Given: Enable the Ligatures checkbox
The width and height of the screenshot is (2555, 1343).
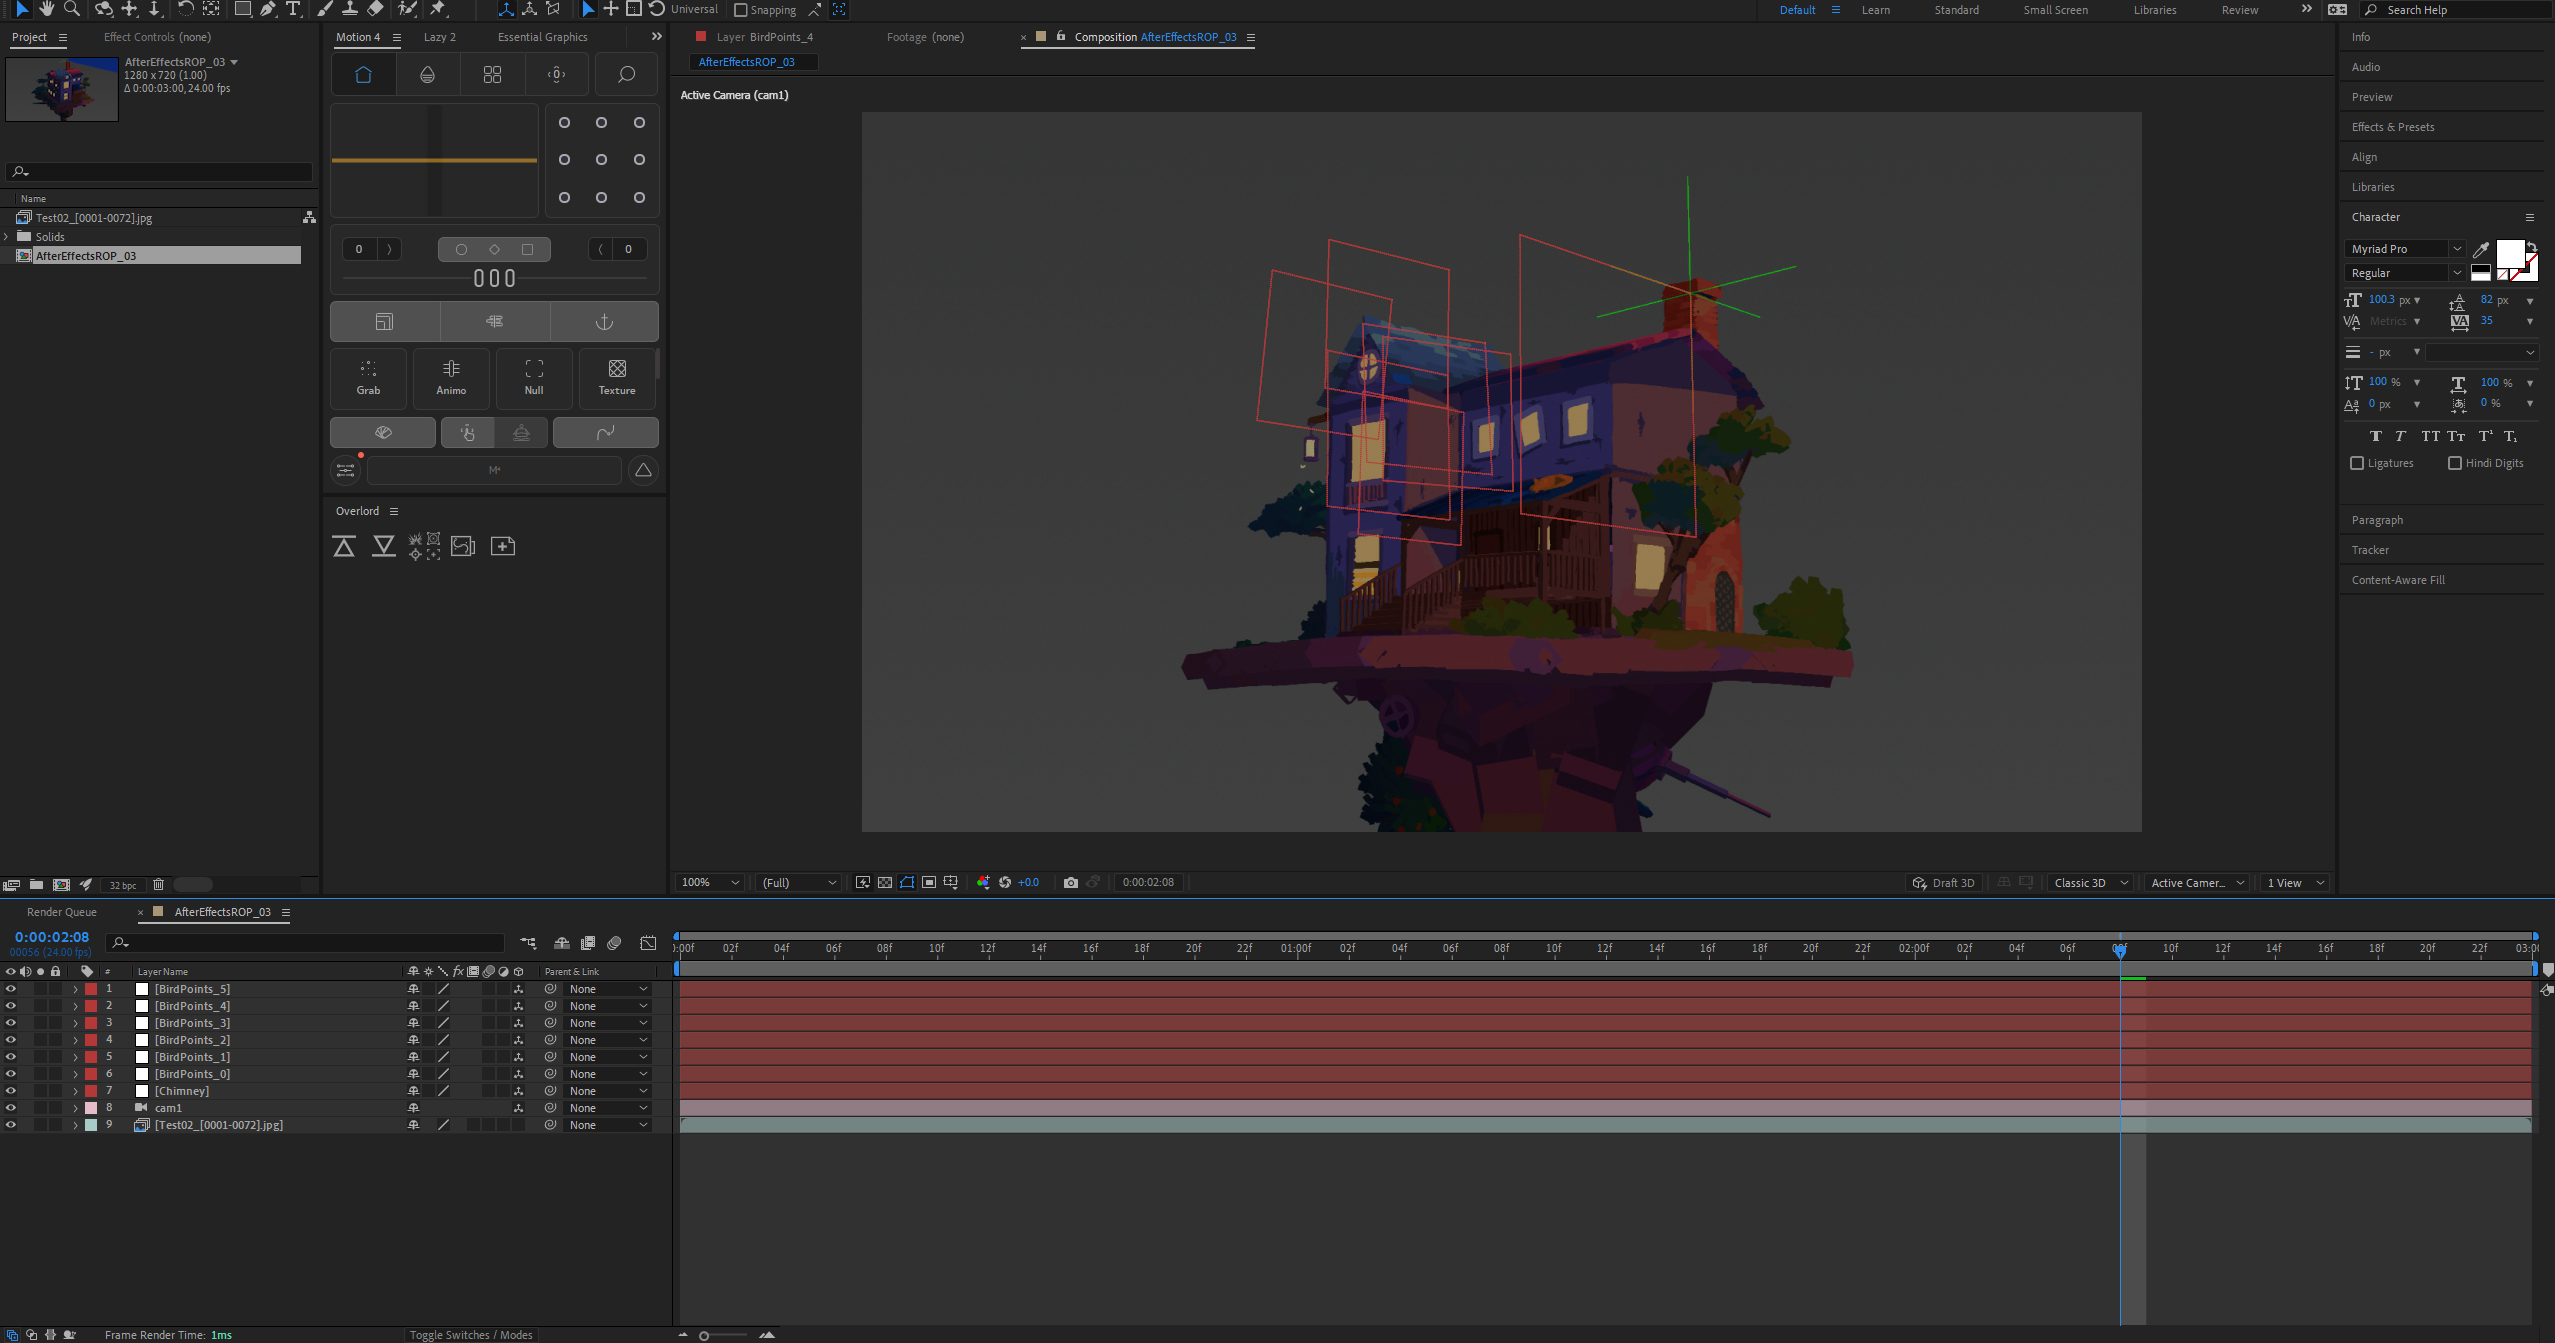Looking at the screenshot, I should [2357, 463].
